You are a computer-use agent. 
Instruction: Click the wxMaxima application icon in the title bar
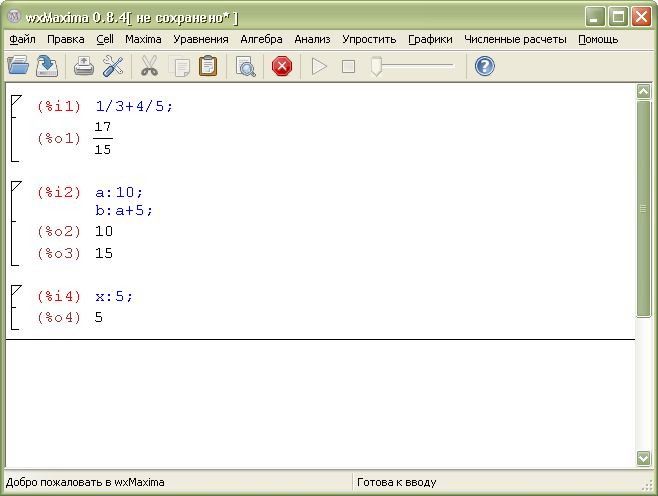coord(14,17)
